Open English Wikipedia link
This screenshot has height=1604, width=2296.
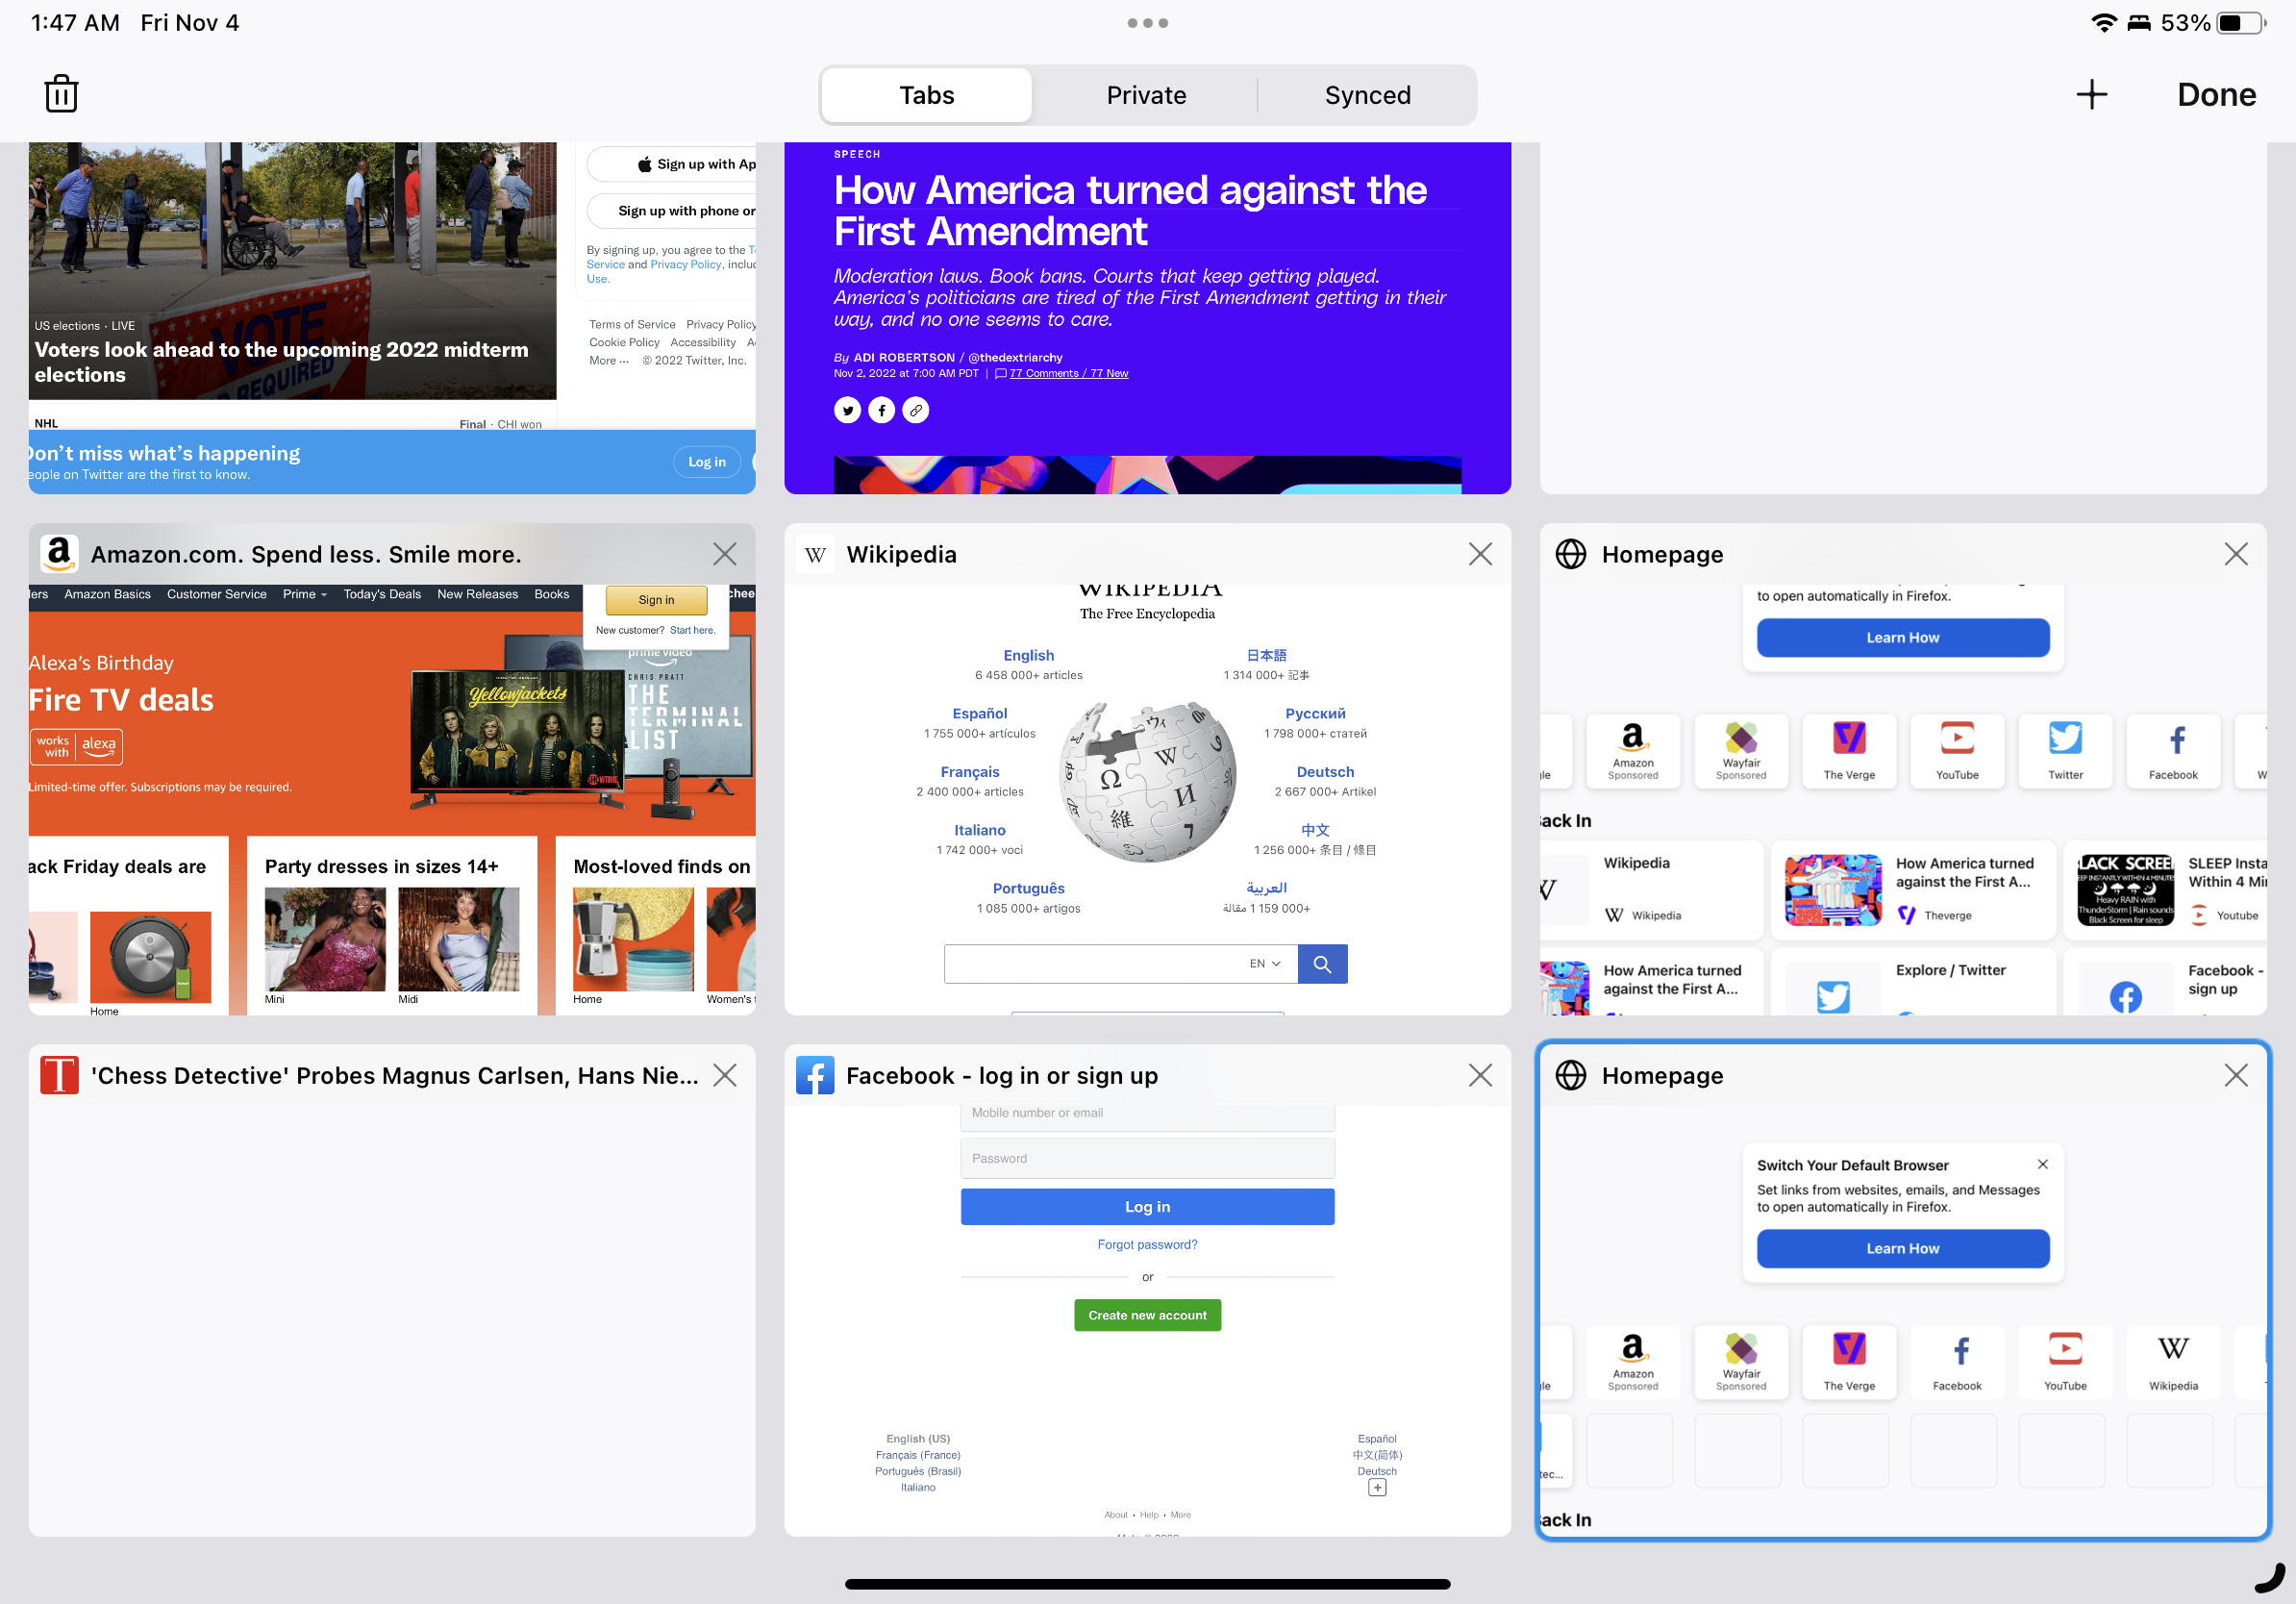click(1028, 656)
